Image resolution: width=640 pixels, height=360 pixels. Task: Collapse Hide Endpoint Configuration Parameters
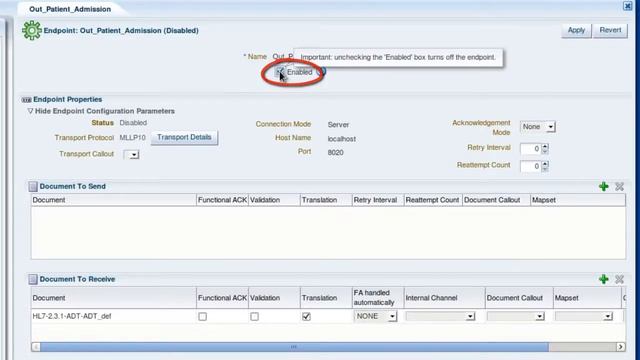pos(30,111)
